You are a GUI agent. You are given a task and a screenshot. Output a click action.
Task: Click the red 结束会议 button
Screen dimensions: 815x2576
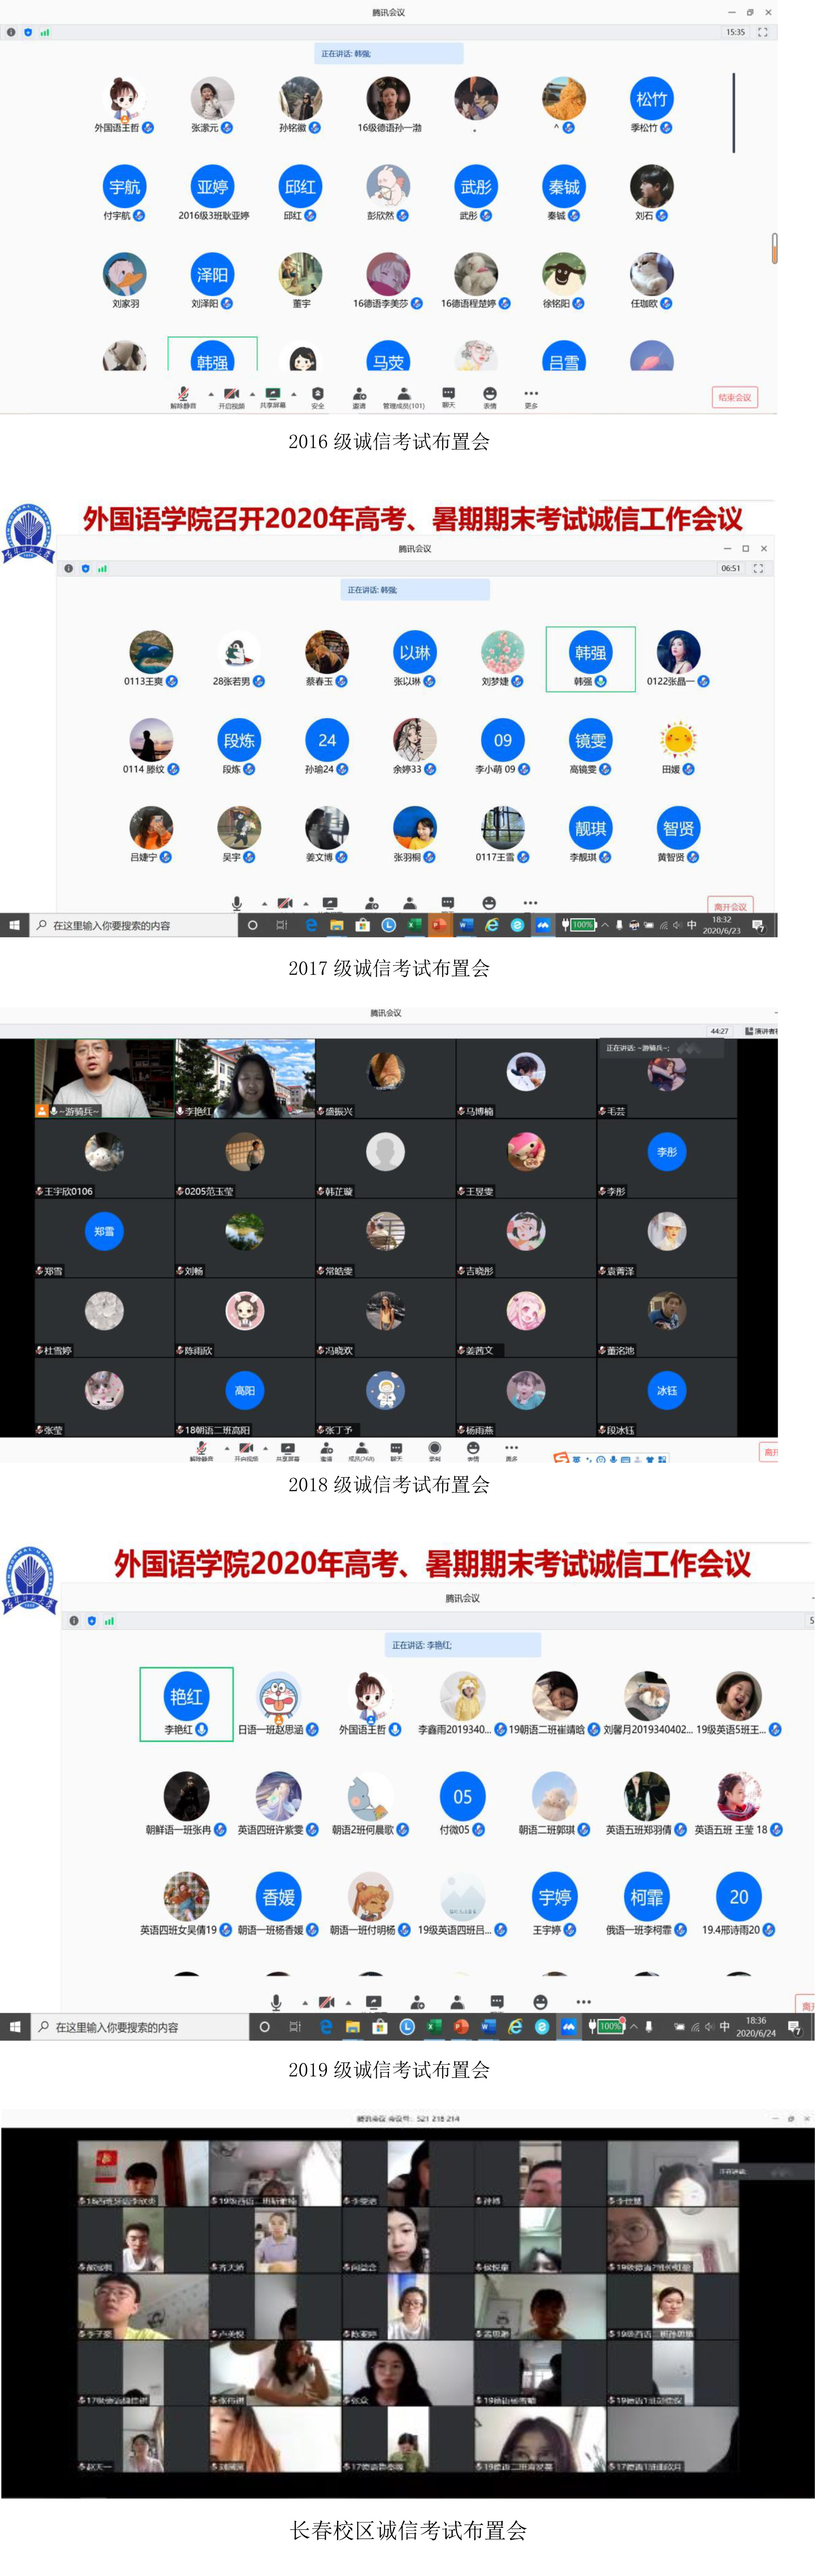pyautogui.click(x=734, y=397)
